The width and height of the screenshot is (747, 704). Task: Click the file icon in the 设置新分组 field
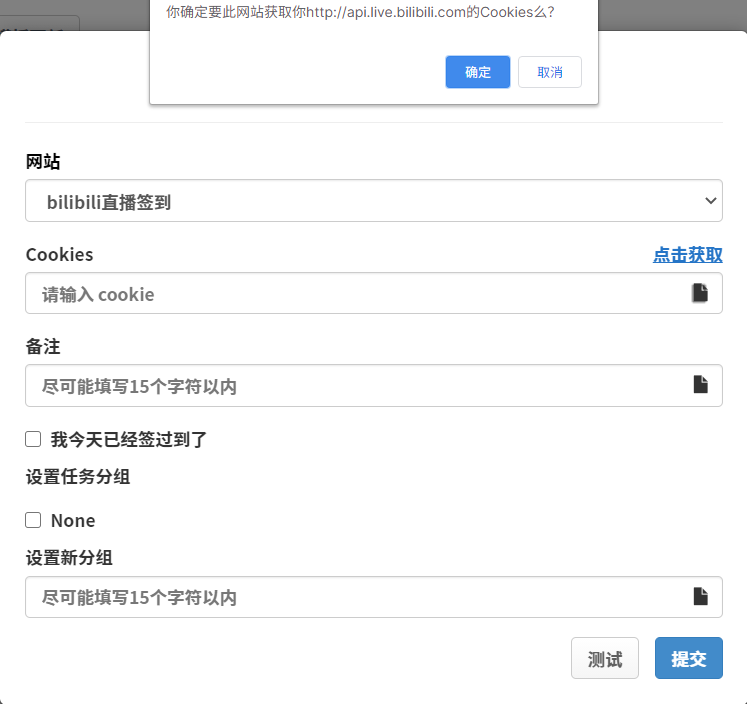(700, 596)
